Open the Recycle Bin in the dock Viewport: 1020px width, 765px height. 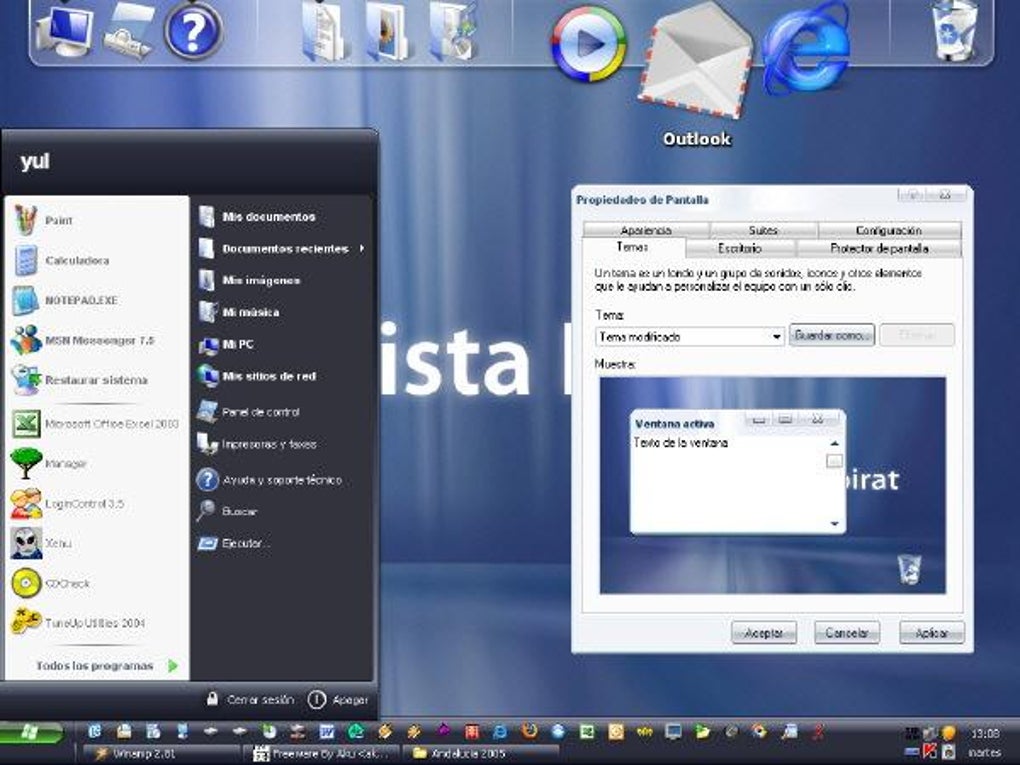(x=954, y=31)
